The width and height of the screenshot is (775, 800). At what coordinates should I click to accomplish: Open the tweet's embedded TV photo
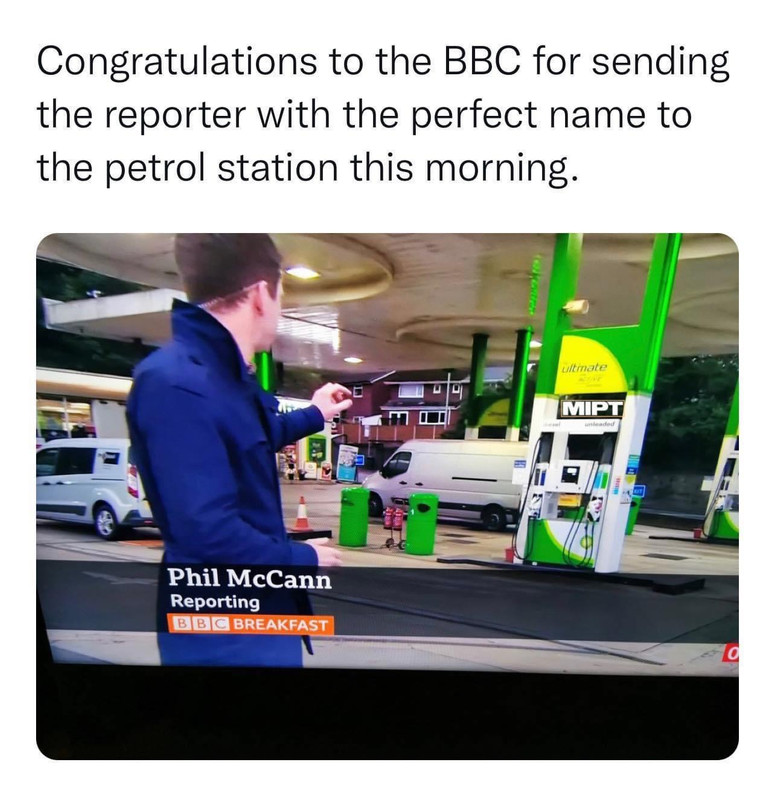(387, 496)
